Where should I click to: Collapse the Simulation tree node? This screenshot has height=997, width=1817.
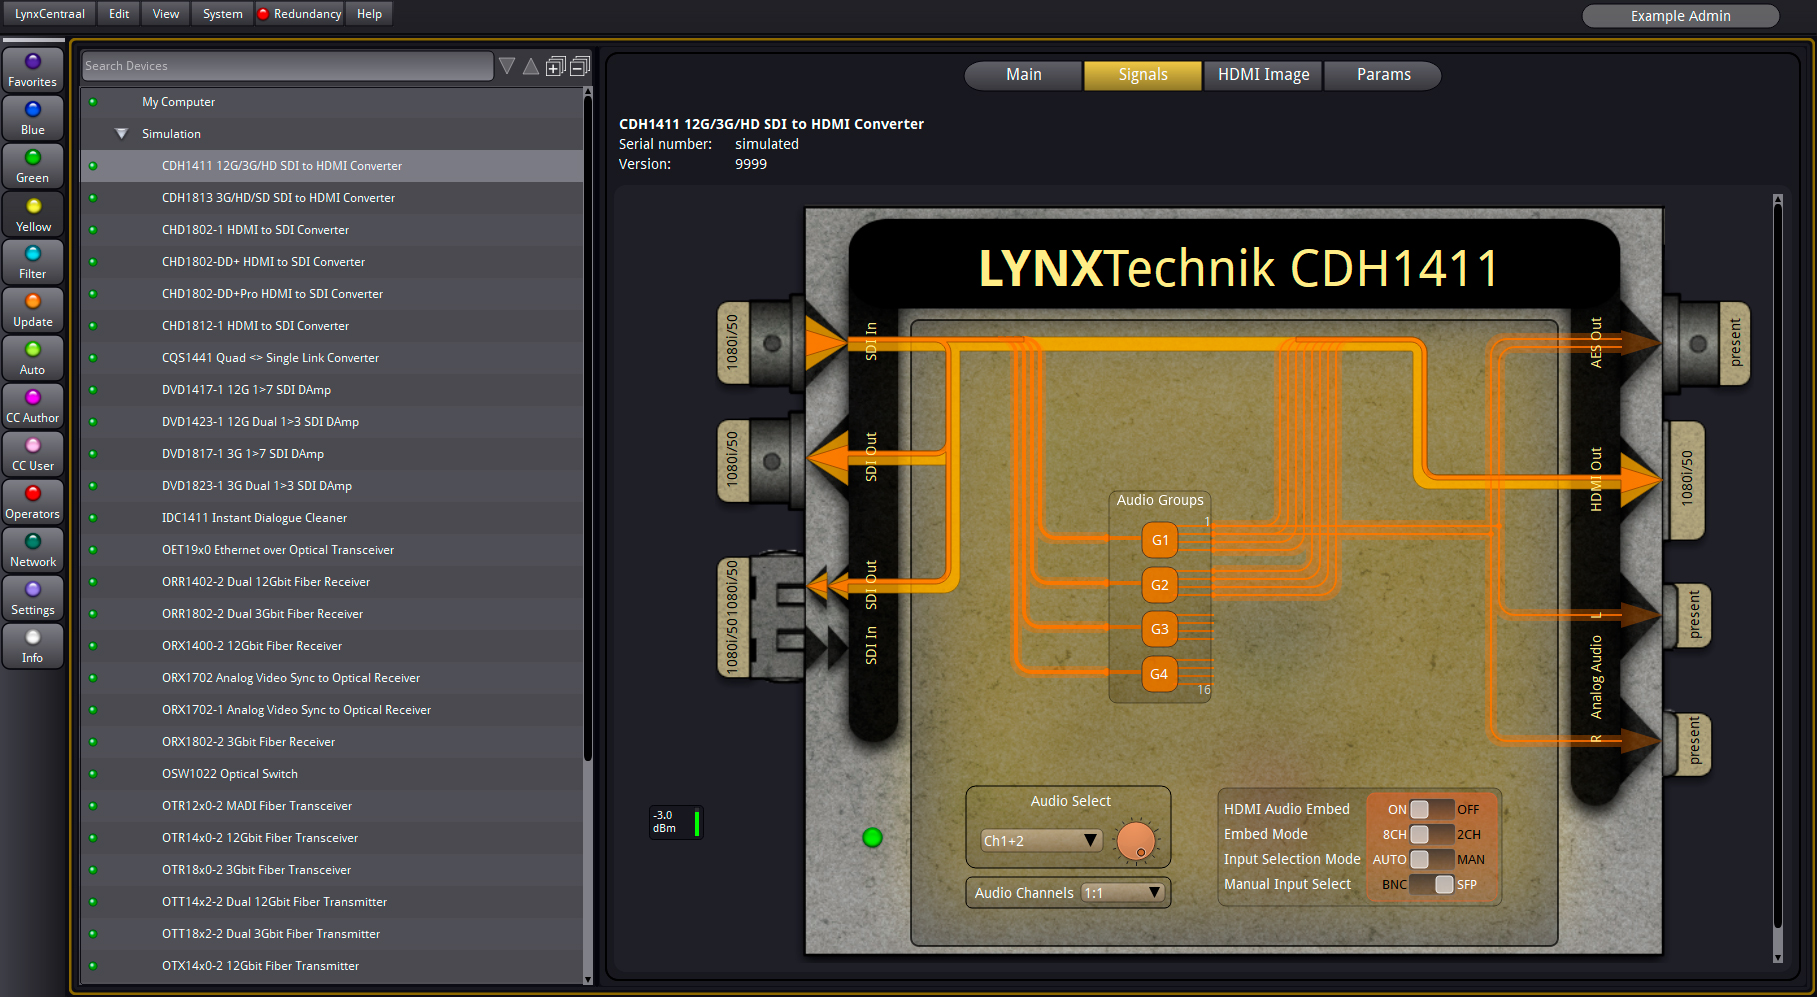[122, 134]
